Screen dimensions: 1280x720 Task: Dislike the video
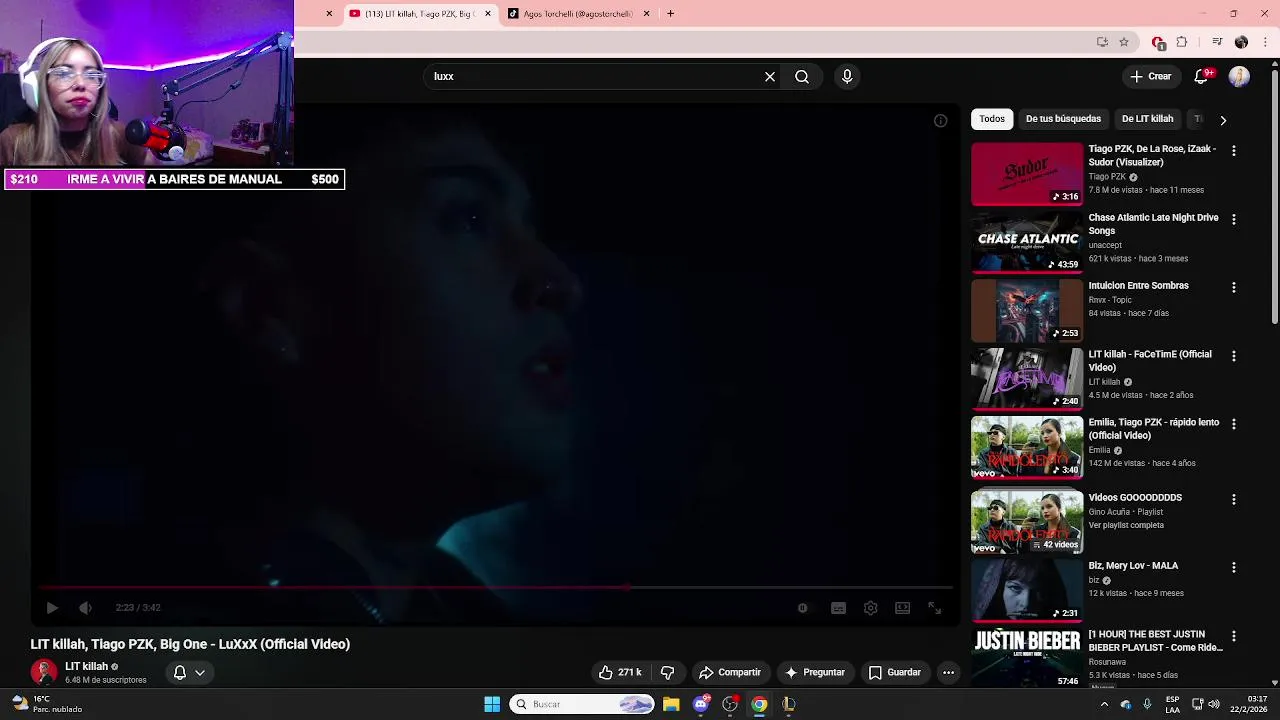coord(667,672)
